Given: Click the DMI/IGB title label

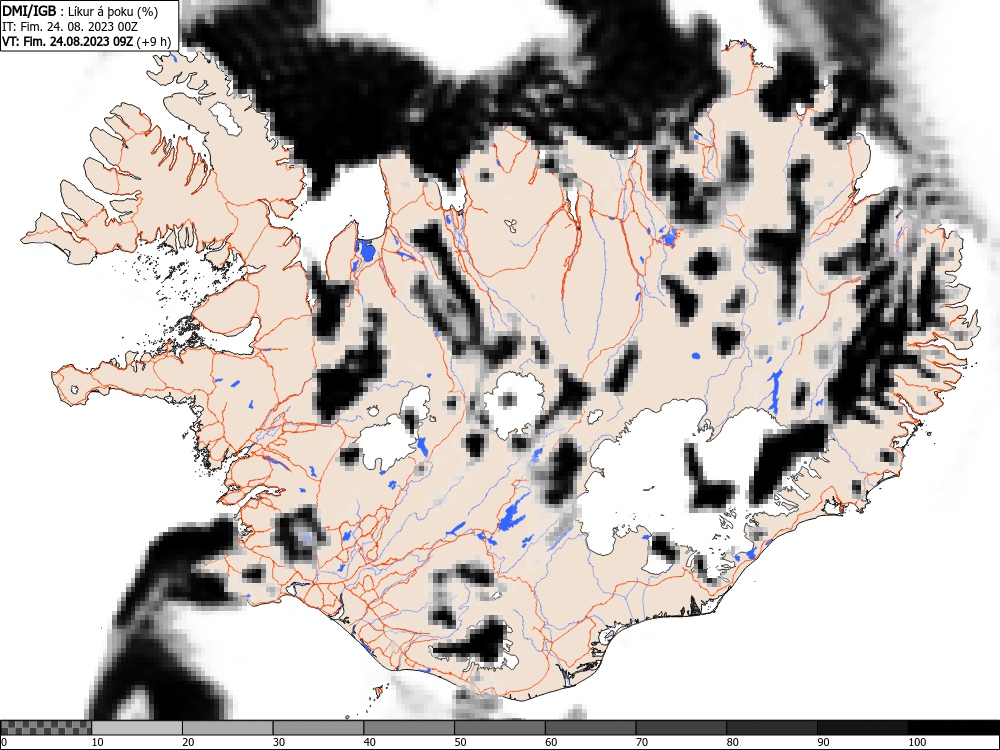Looking at the screenshot, I should (x=29, y=11).
